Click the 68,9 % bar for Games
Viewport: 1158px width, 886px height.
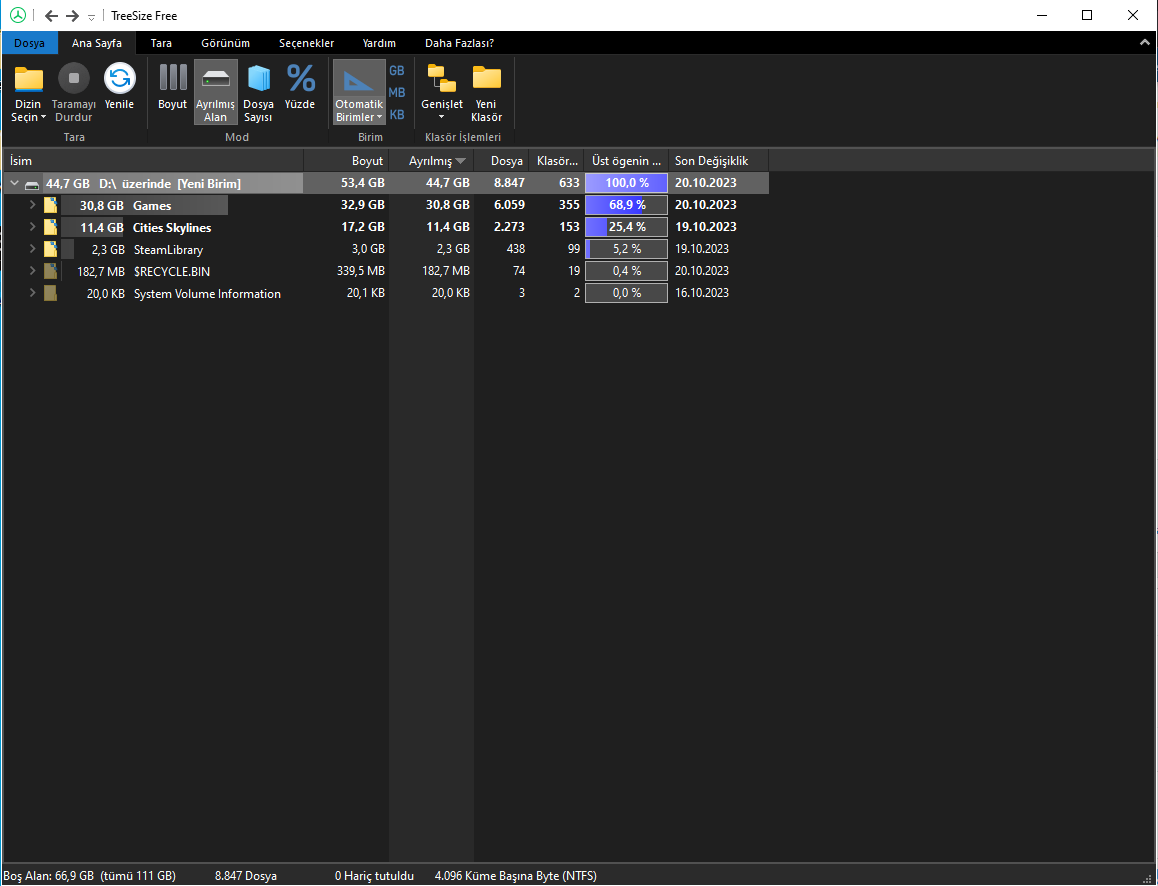pyautogui.click(x=626, y=205)
